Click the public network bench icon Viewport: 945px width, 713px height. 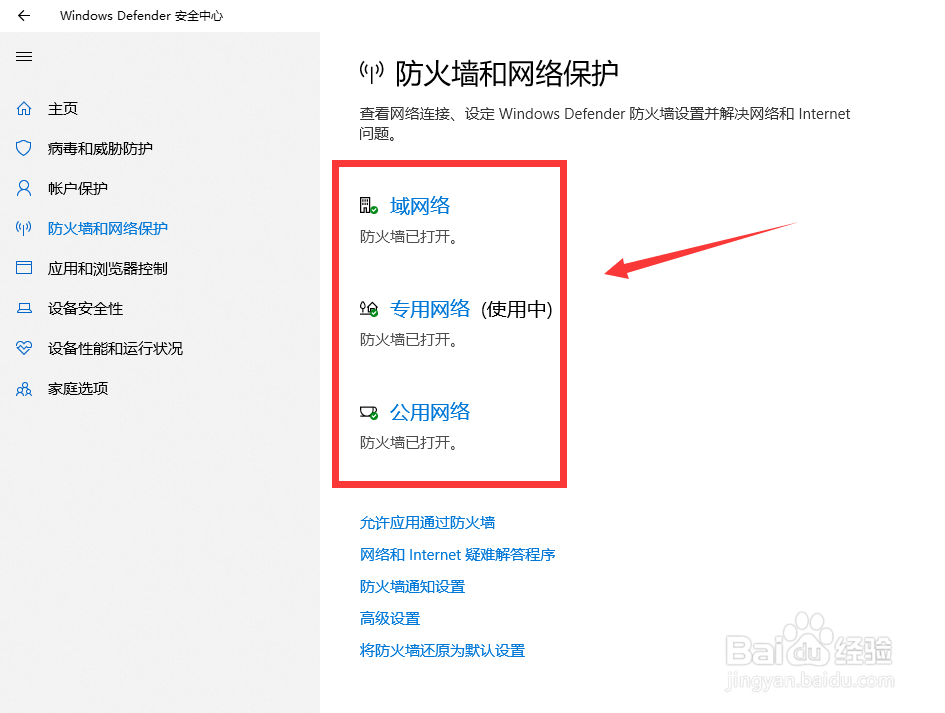pos(369,413)
